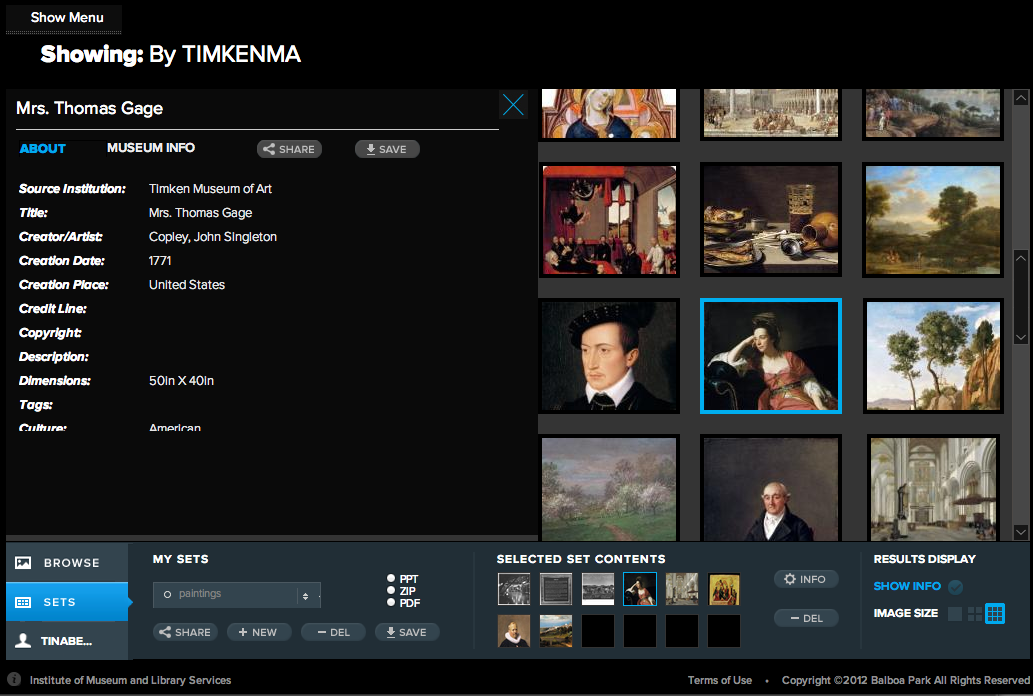Open the paintings set dropdown
Image resolution: width=1033 pixels, height=696 pixels.
coord(237,595)
